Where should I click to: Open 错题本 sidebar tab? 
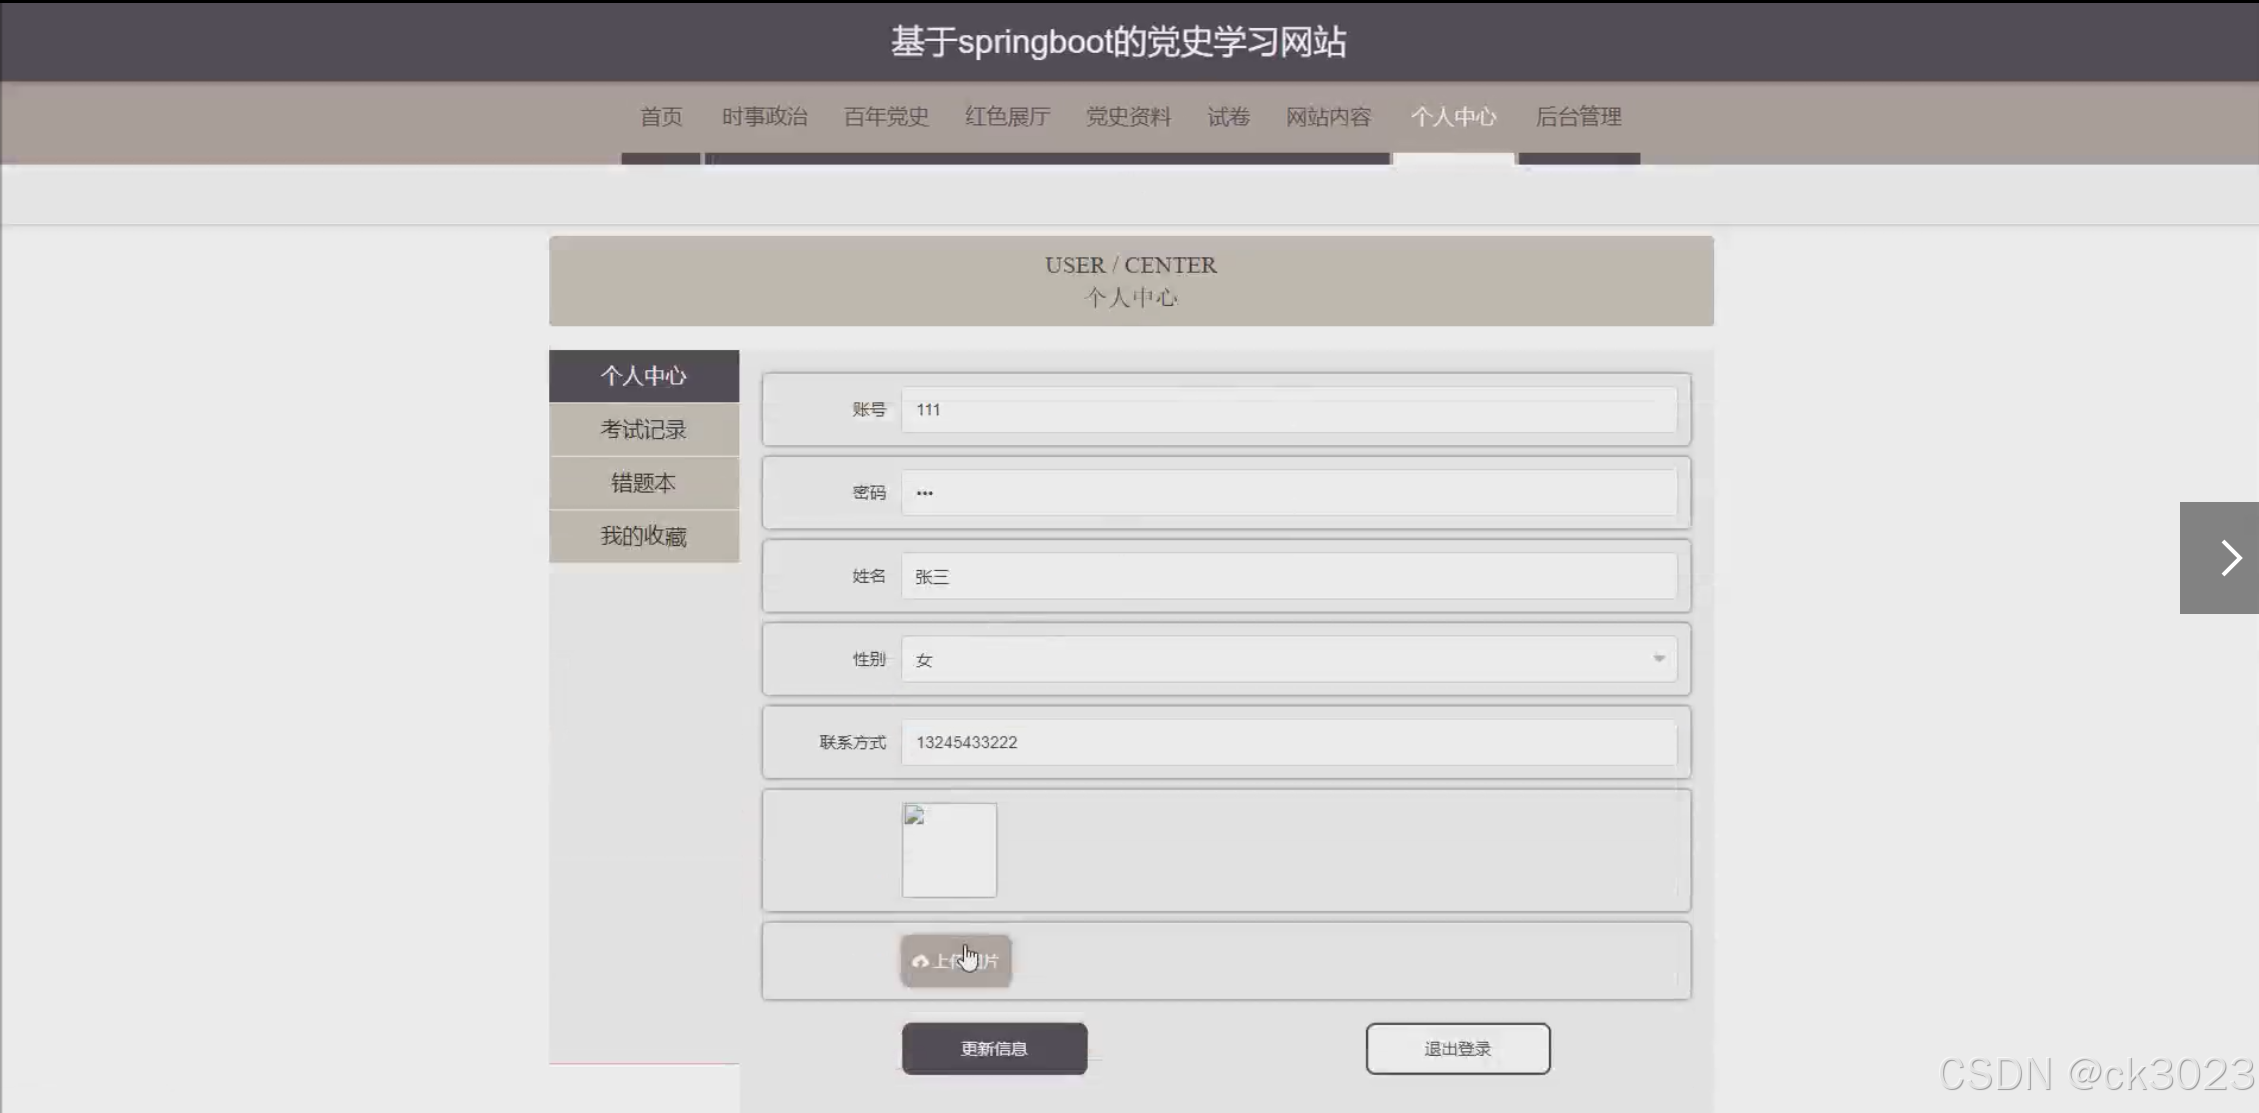(x=643, y=483)
